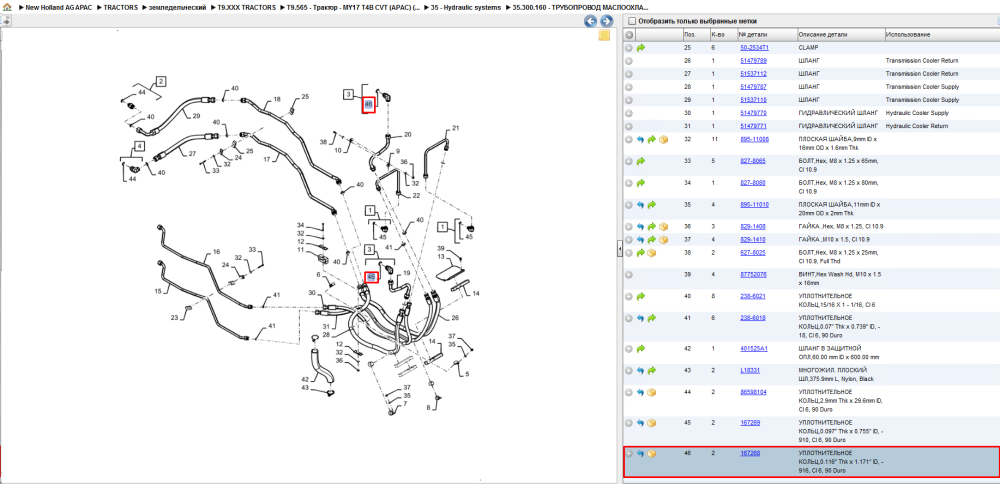The width and height of the screenshot is (1000, 484).
Task: Click the green arrow icon on row 25
Action: (641, 48)
